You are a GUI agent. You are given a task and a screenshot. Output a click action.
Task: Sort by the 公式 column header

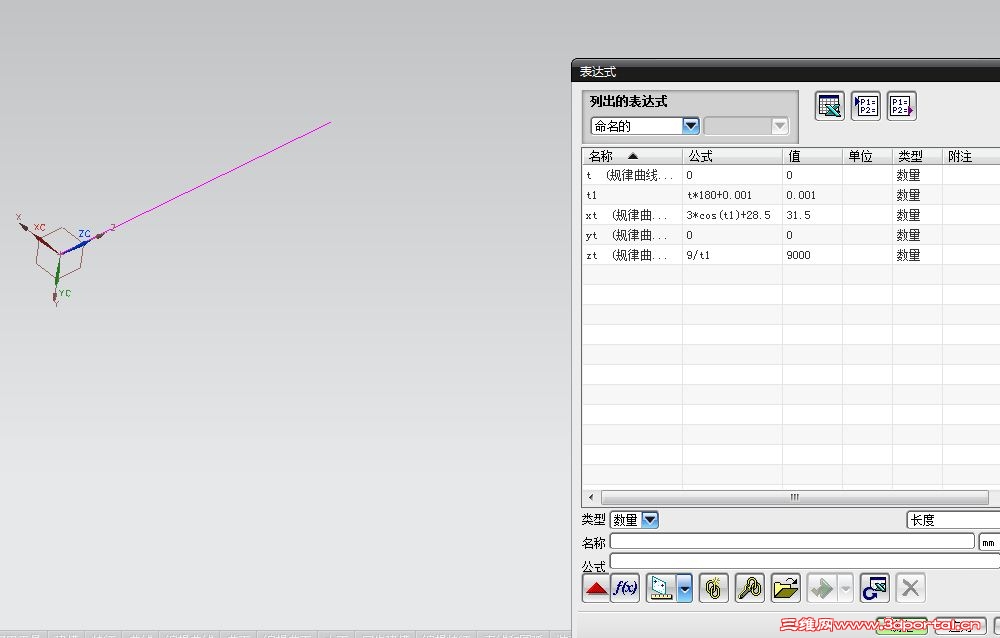(732, 156)
